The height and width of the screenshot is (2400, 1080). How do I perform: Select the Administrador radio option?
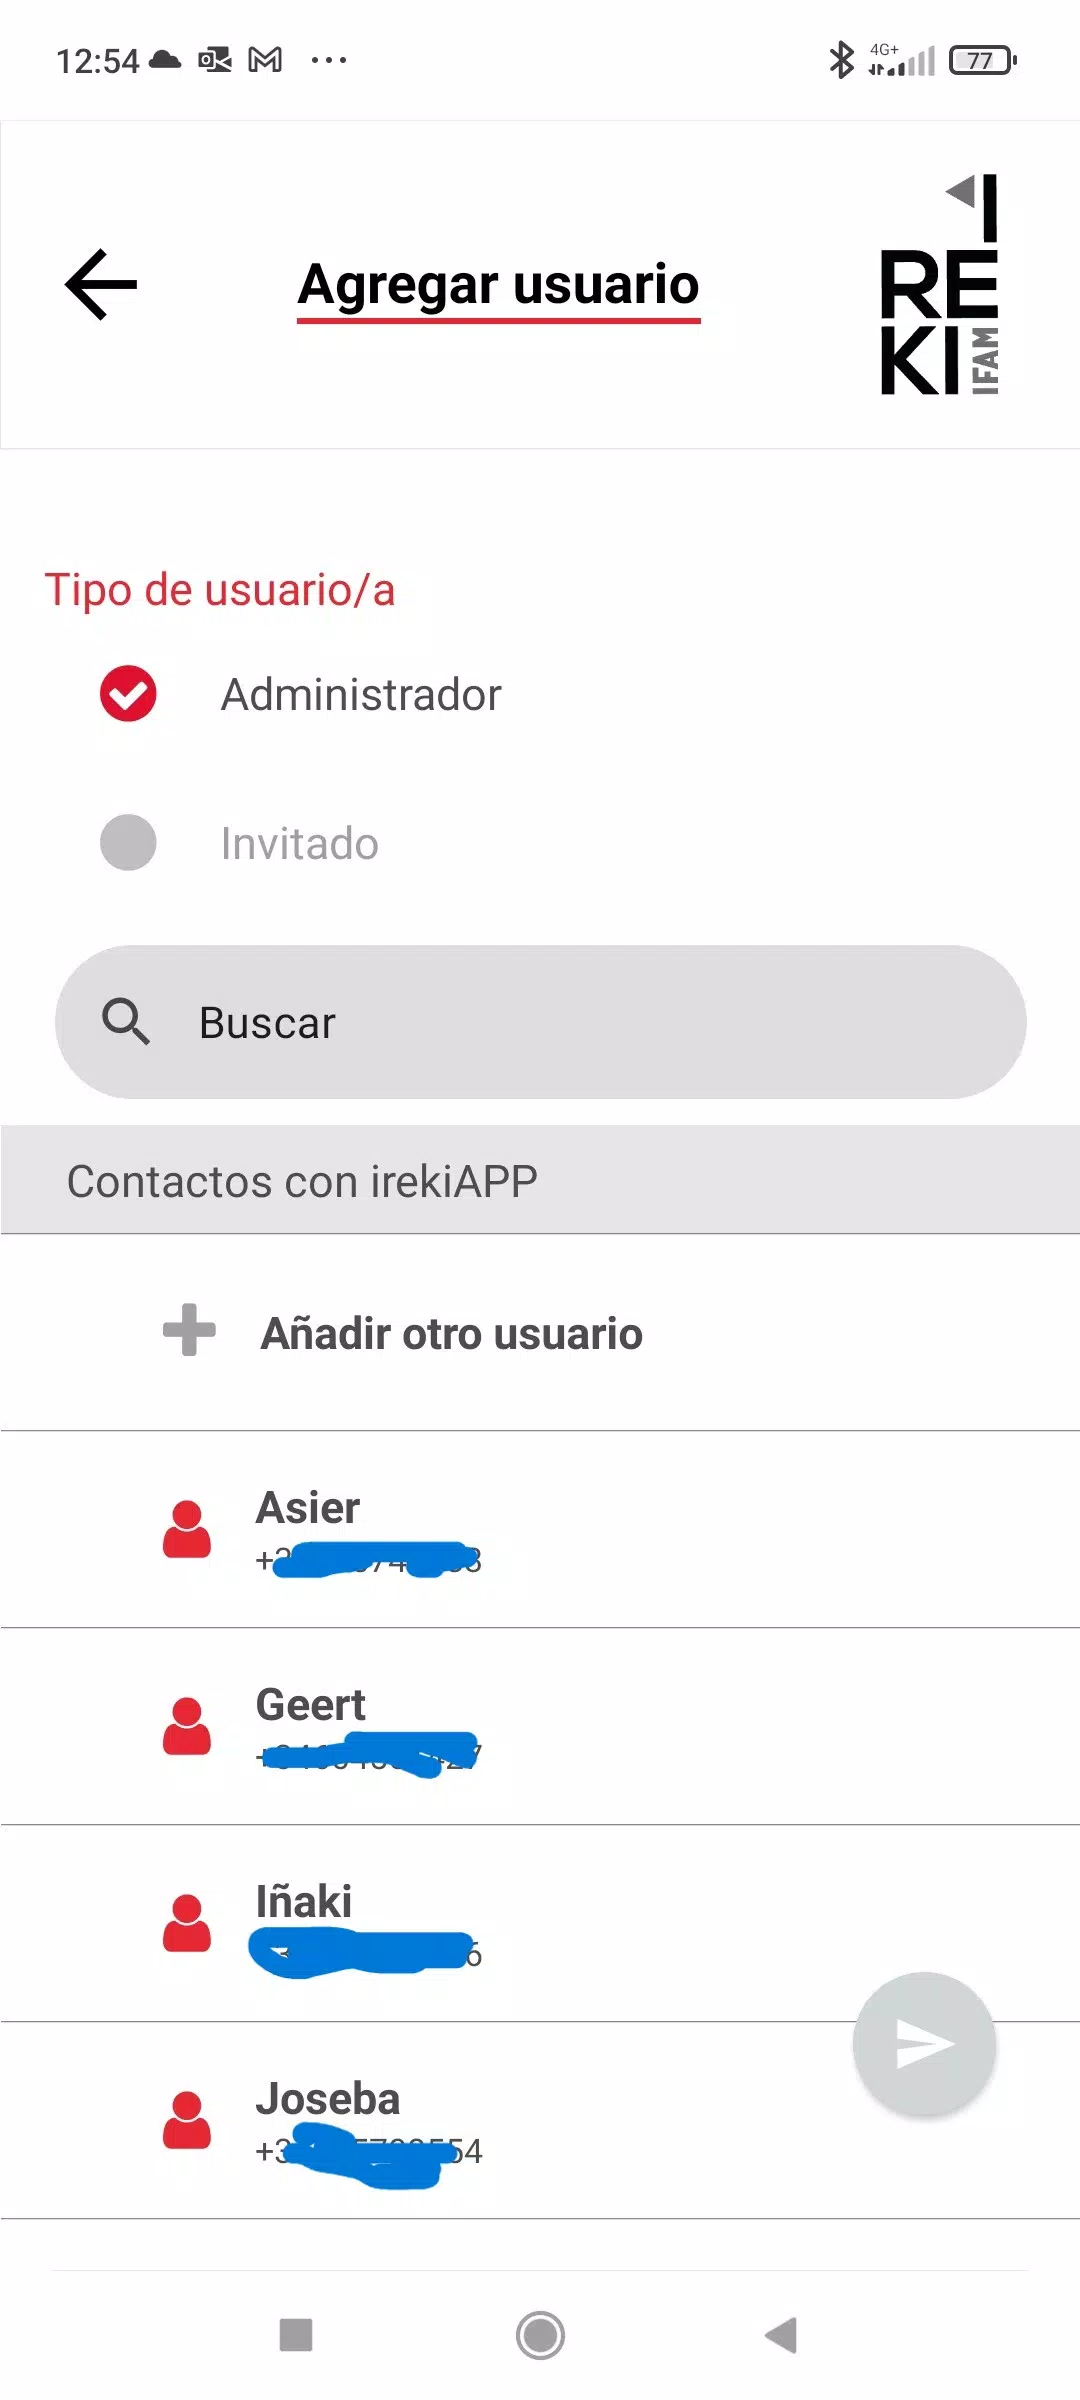(x=128, y=693)
